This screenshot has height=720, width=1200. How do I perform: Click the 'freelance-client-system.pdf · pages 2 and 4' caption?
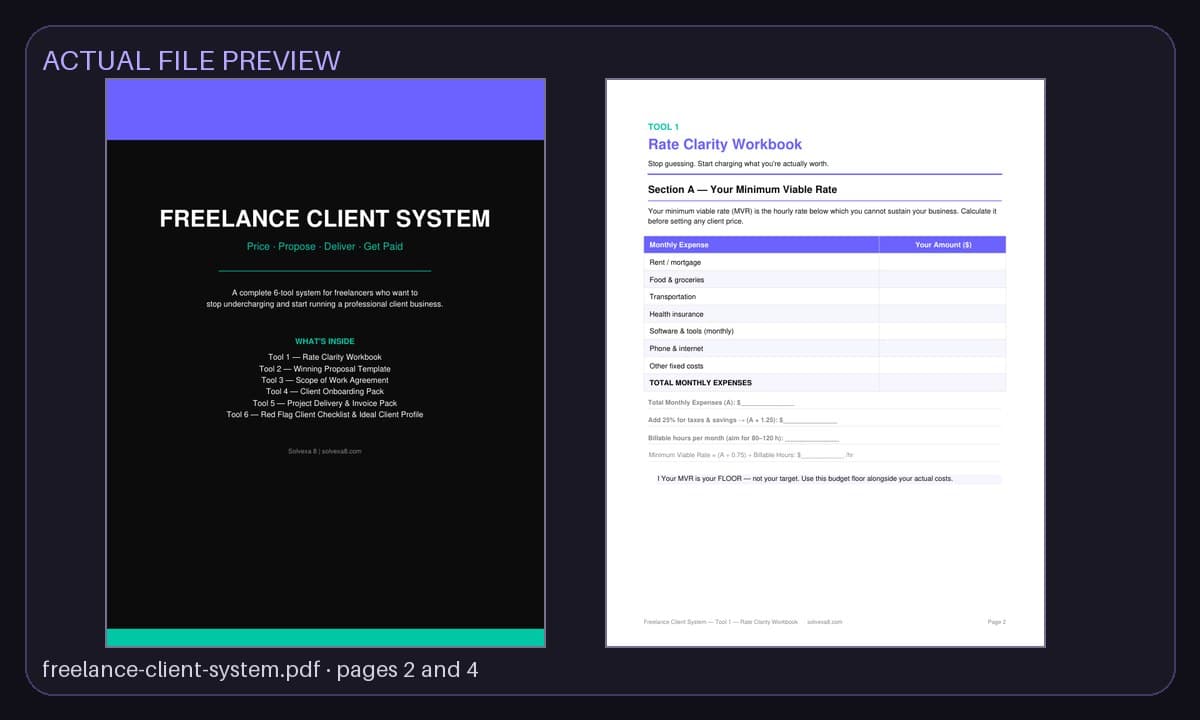click(x=260, y=670)
